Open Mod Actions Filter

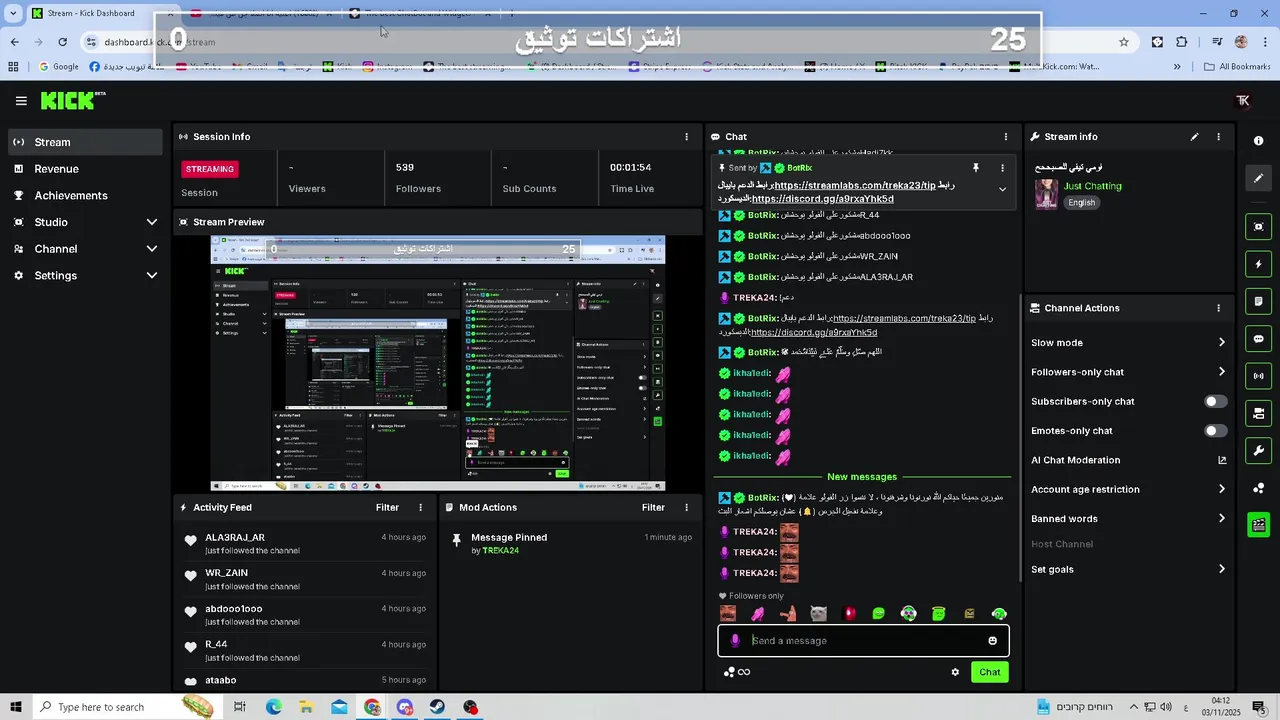[x=653, y=508]
